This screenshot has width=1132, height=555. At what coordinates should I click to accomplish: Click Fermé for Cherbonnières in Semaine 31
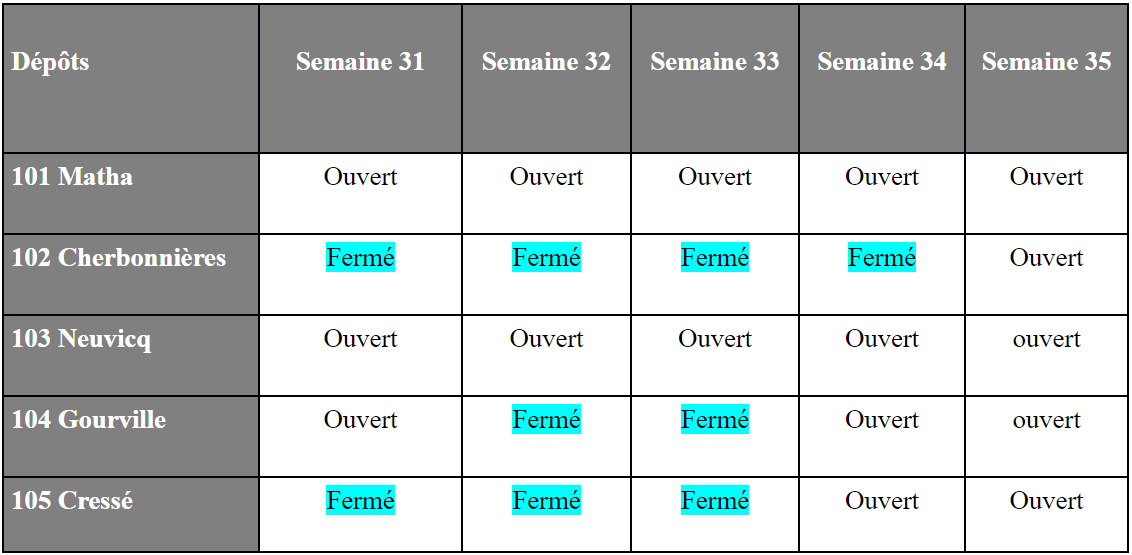[x=360, y=258]
